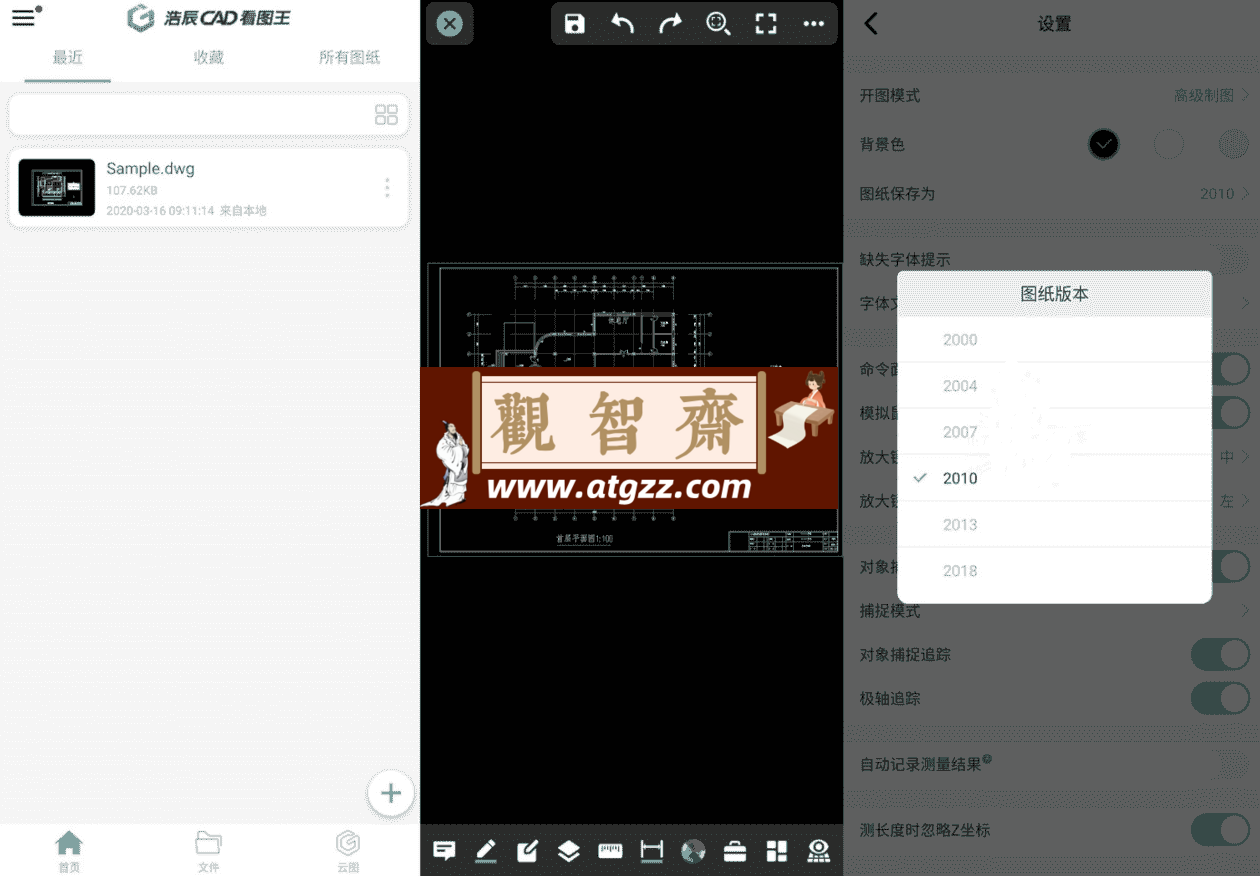1260x876 pixels.
Task: Select the 最近 tab
Action: point(68,57)
